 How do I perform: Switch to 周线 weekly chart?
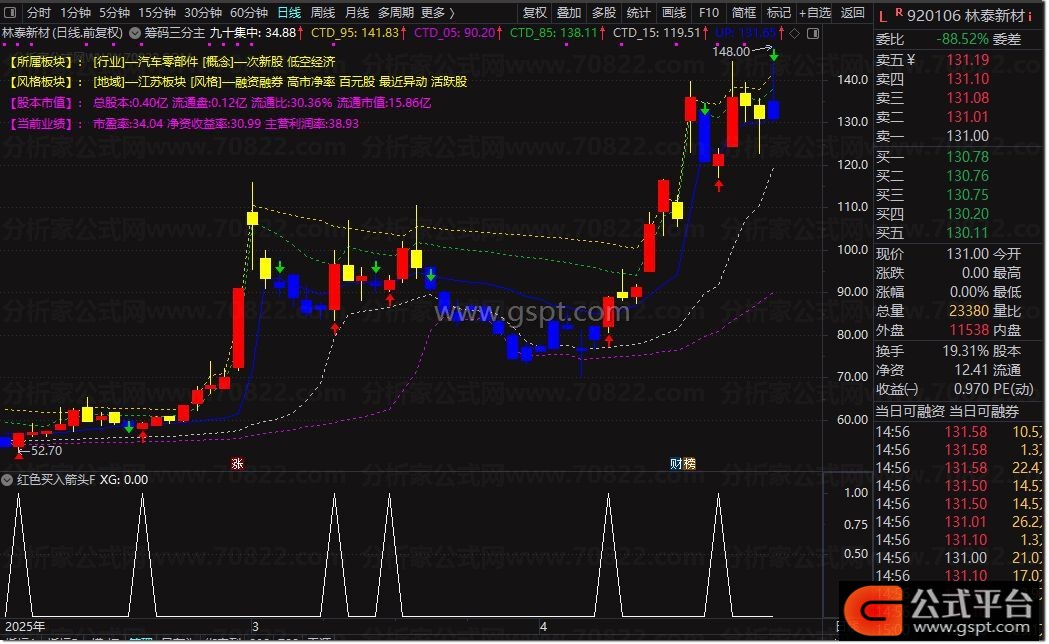323,13
